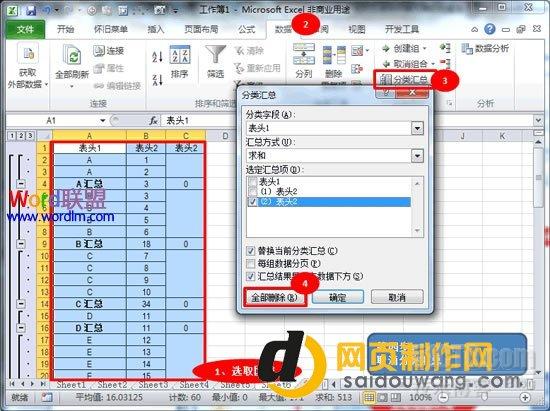This screenshot has width=550, height=411.
Task: Check the 表头1 item in subtotal list
Action: [x=252, y=182]
